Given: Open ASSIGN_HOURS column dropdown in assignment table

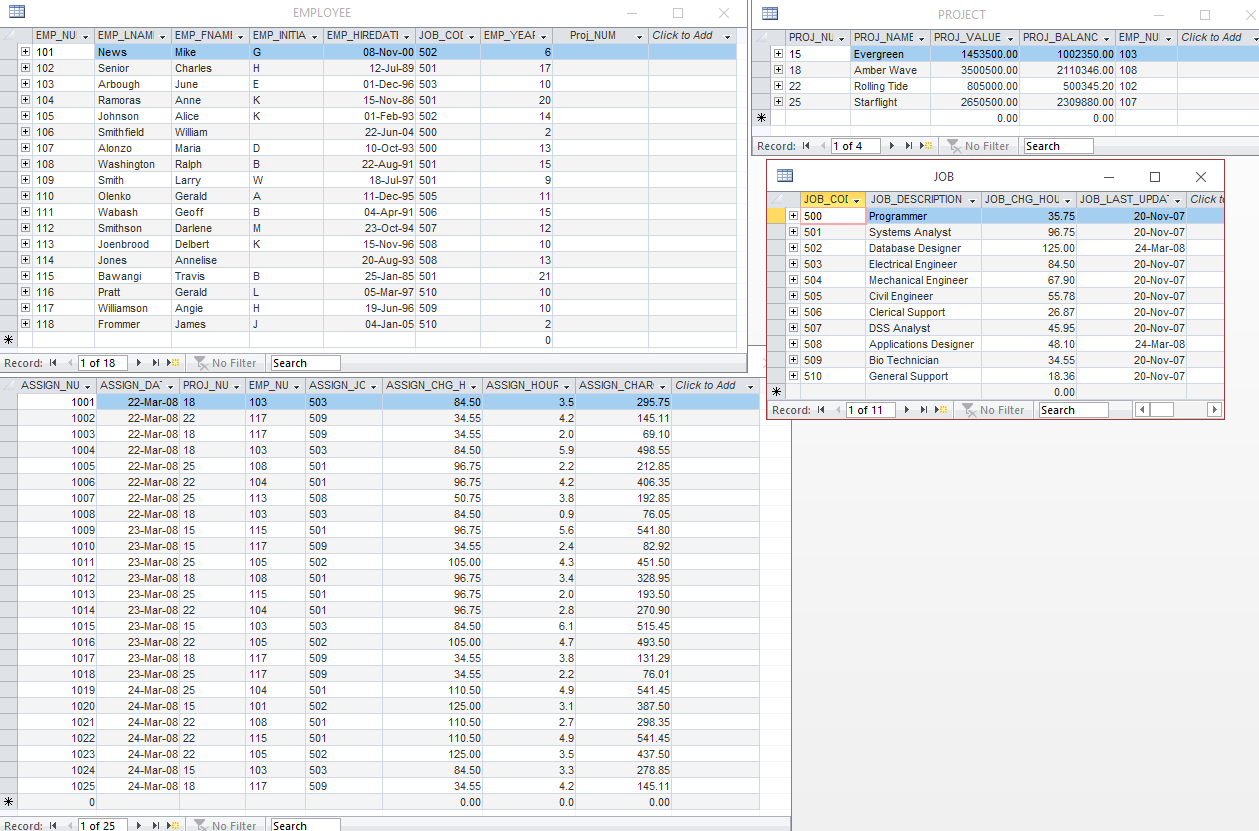Looking at the screenshot, I should point(566,386).
